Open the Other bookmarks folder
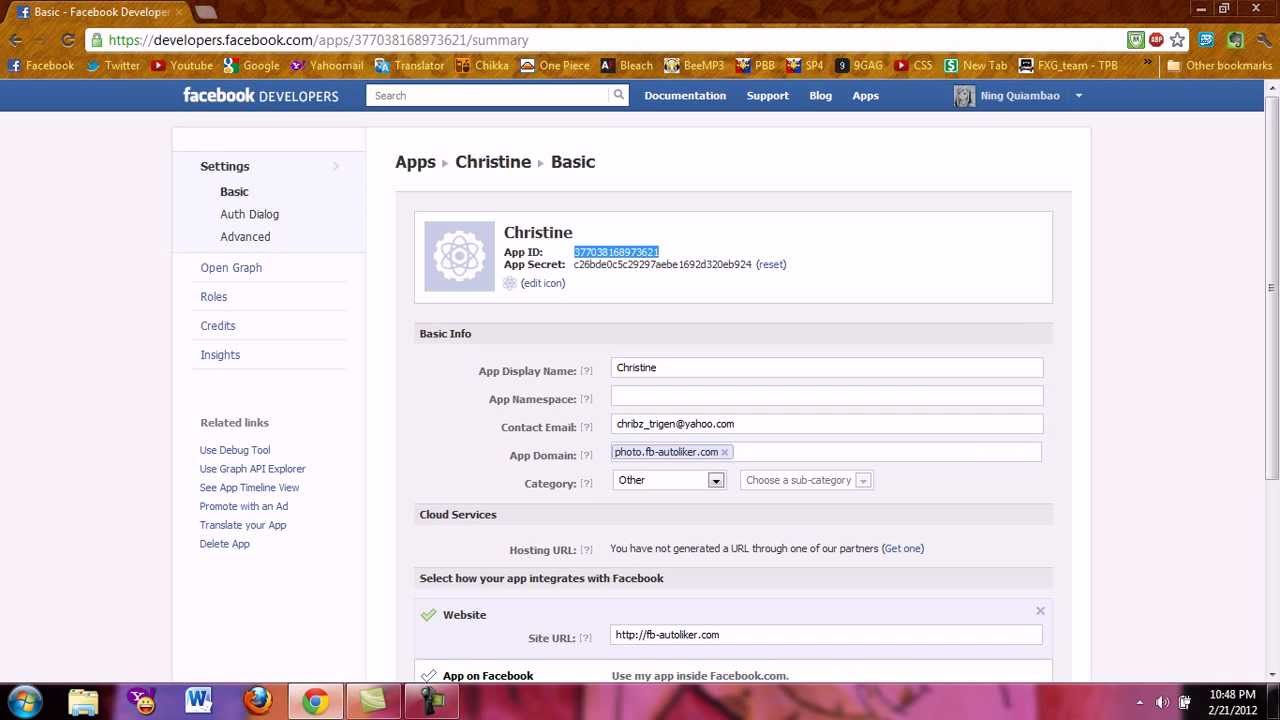The image size is (1280, 720). pyautogui.click(x=1219, y=65)
